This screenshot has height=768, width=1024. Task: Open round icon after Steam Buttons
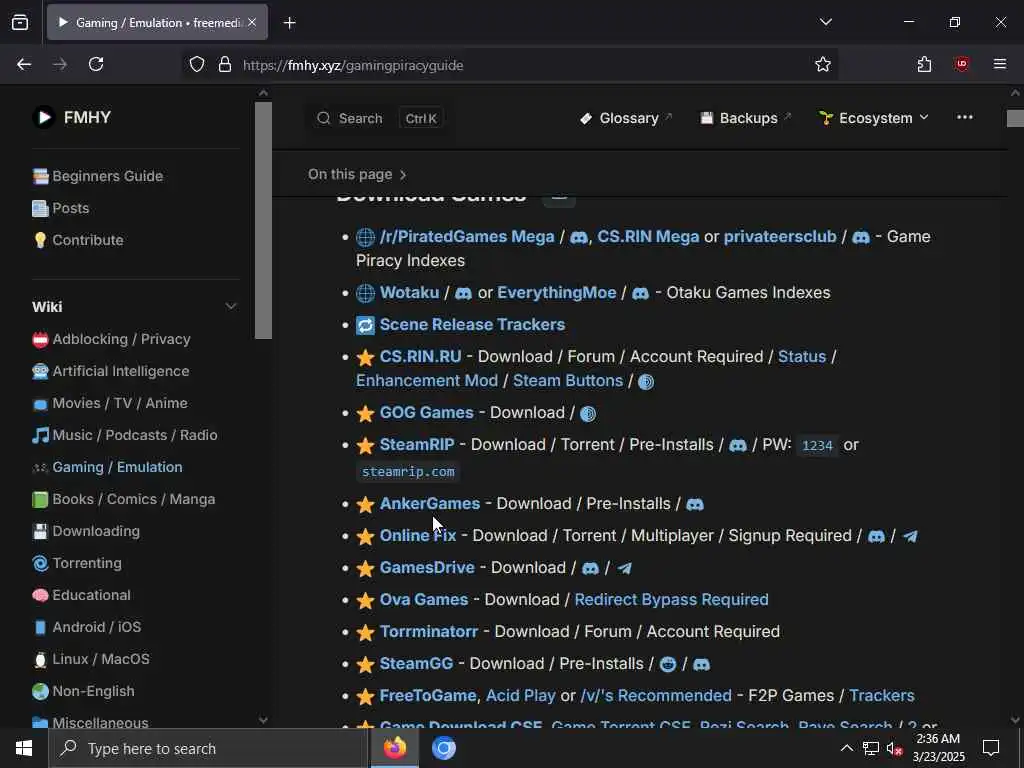[646, 381]
